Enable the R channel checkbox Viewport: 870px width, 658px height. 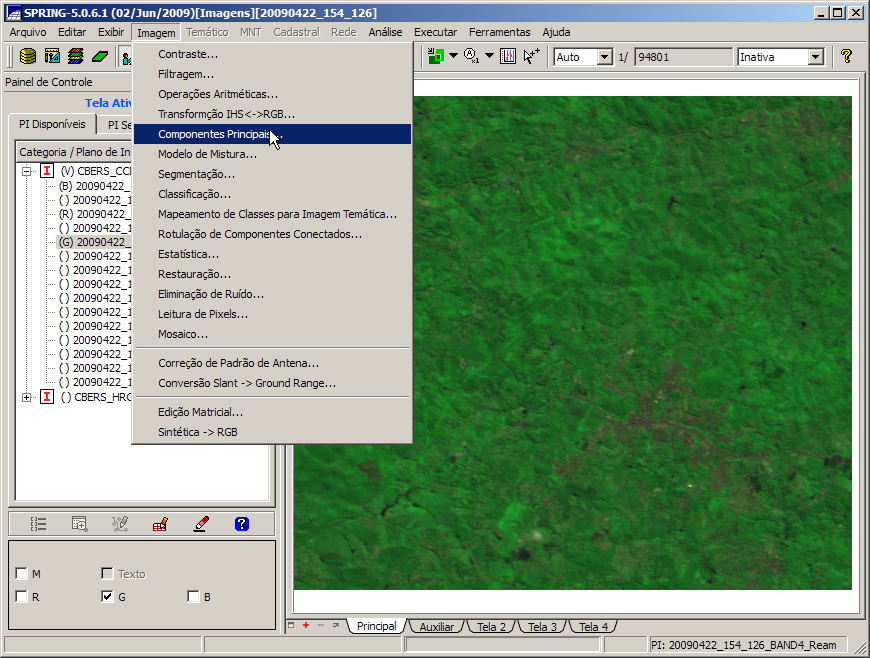coord(22,597)
